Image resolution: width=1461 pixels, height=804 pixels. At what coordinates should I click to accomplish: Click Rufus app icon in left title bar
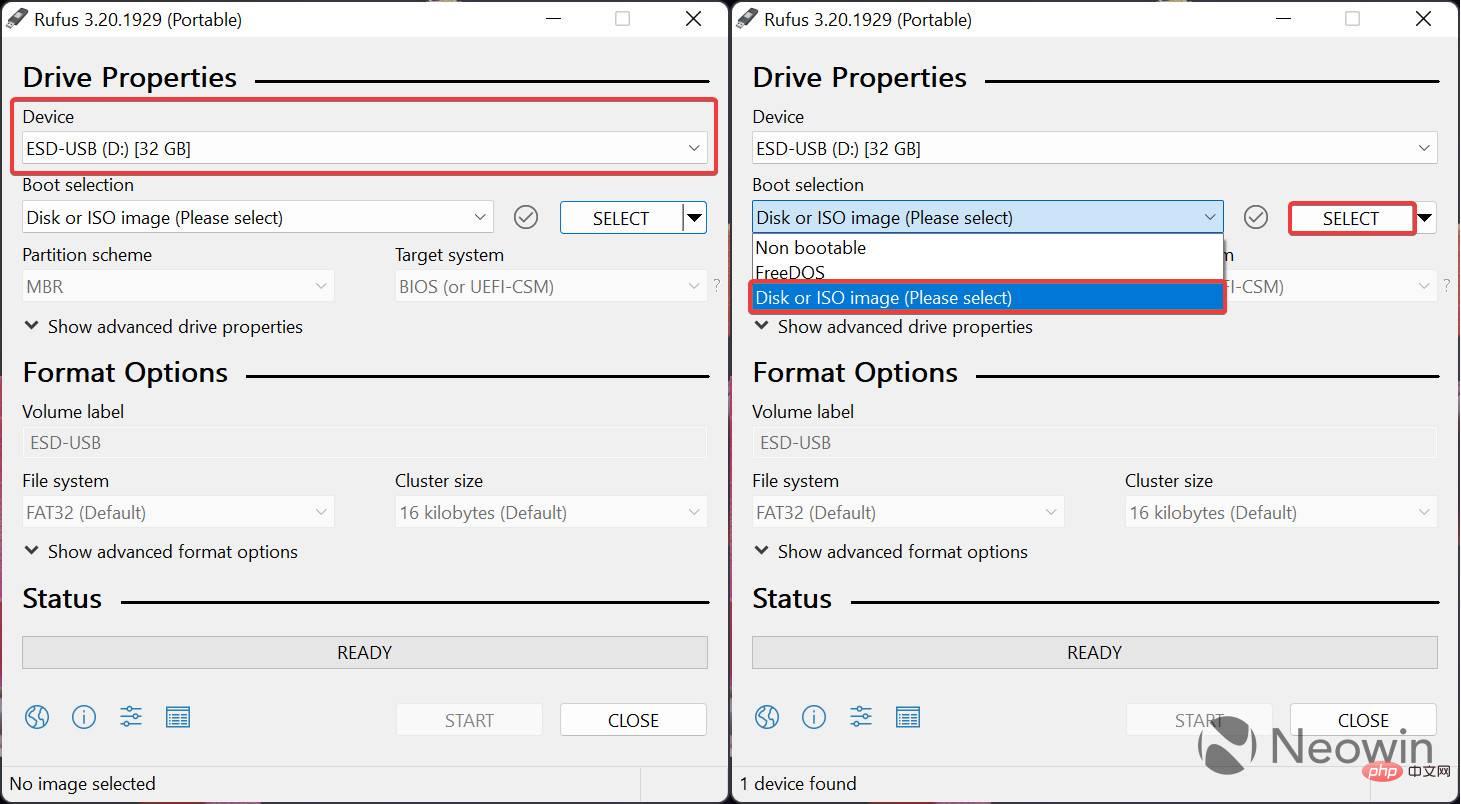[x=15, y=18]
